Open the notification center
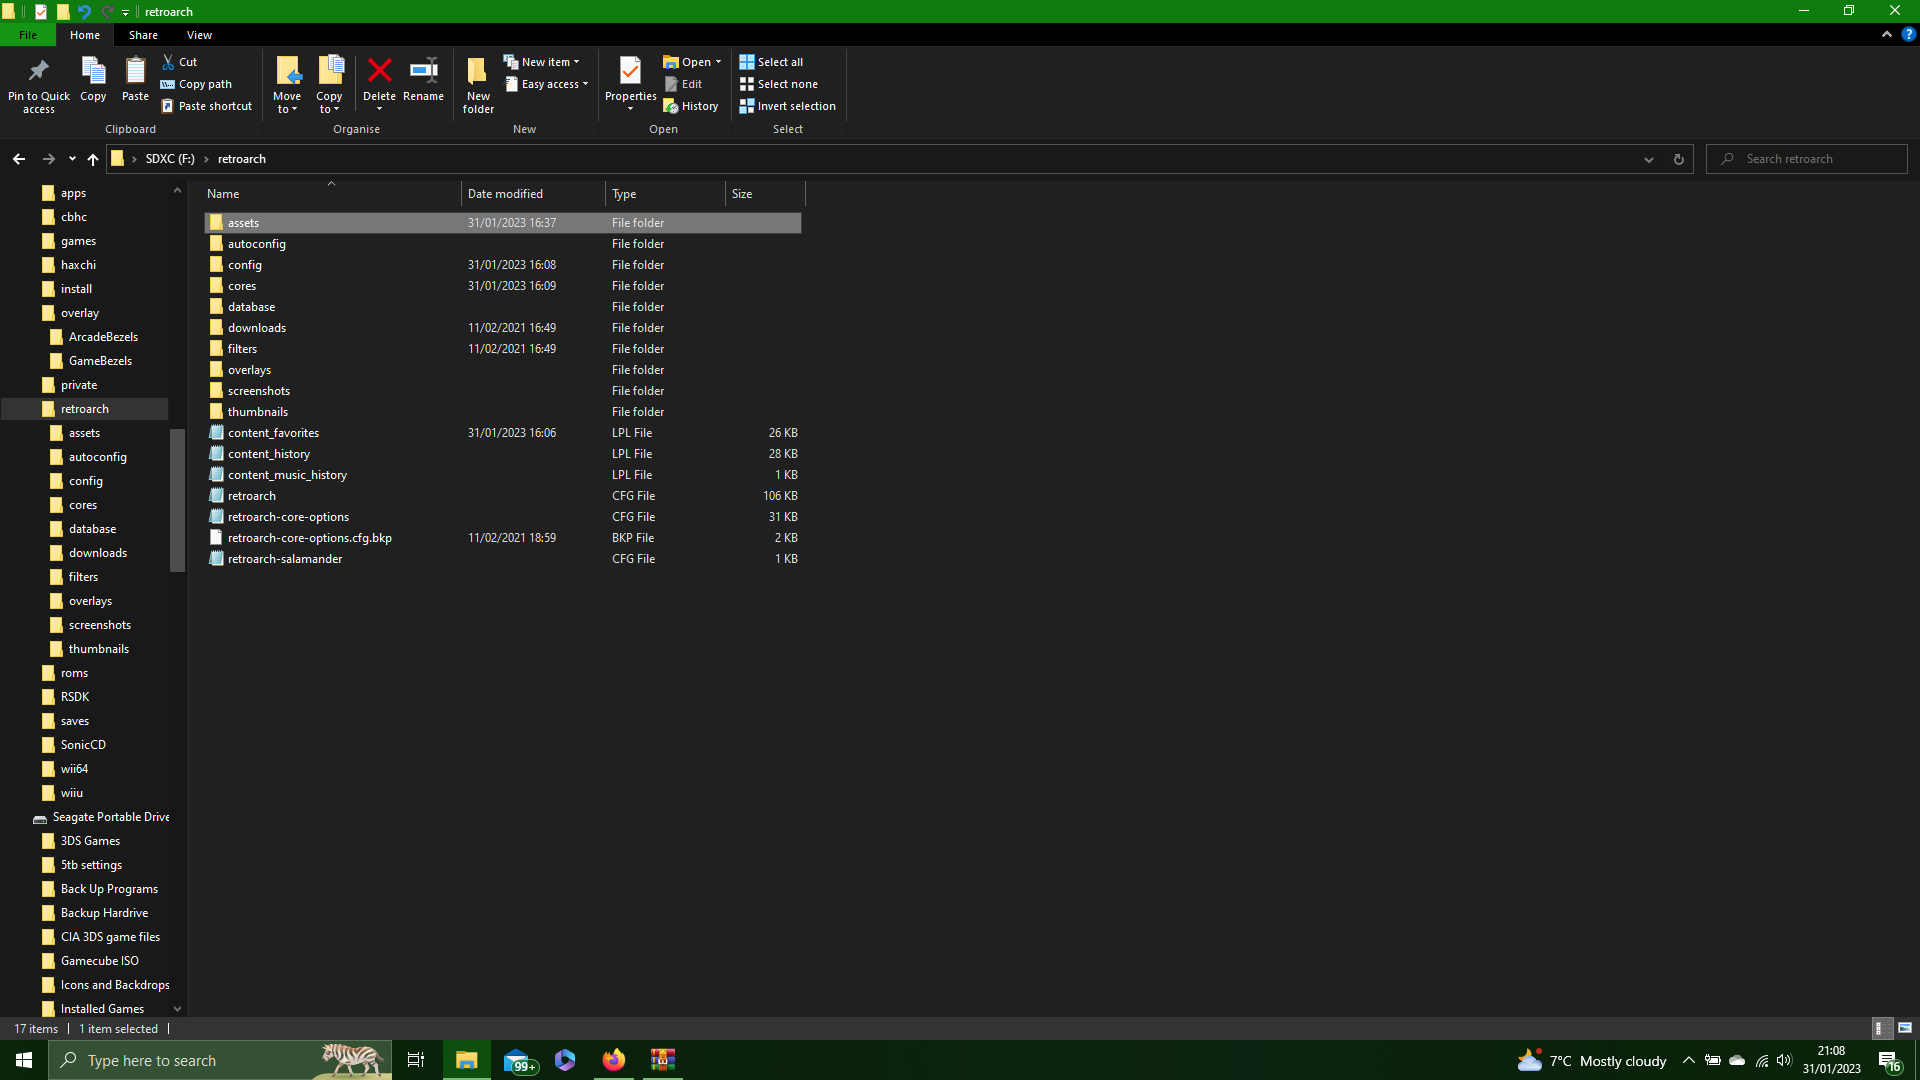The width and height of the screenshot is (1920, 1080). tap(1889, 1061)
